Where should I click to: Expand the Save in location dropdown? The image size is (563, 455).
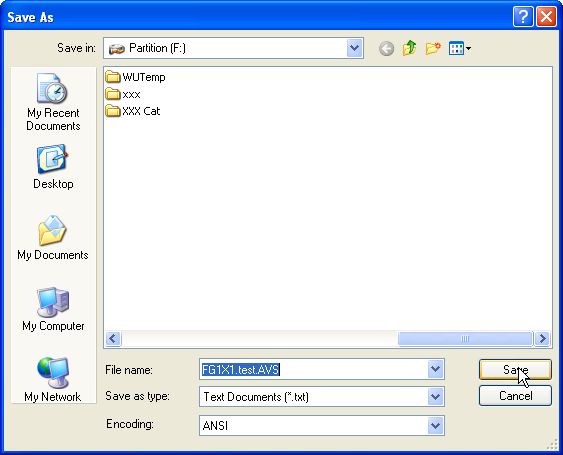355,48
